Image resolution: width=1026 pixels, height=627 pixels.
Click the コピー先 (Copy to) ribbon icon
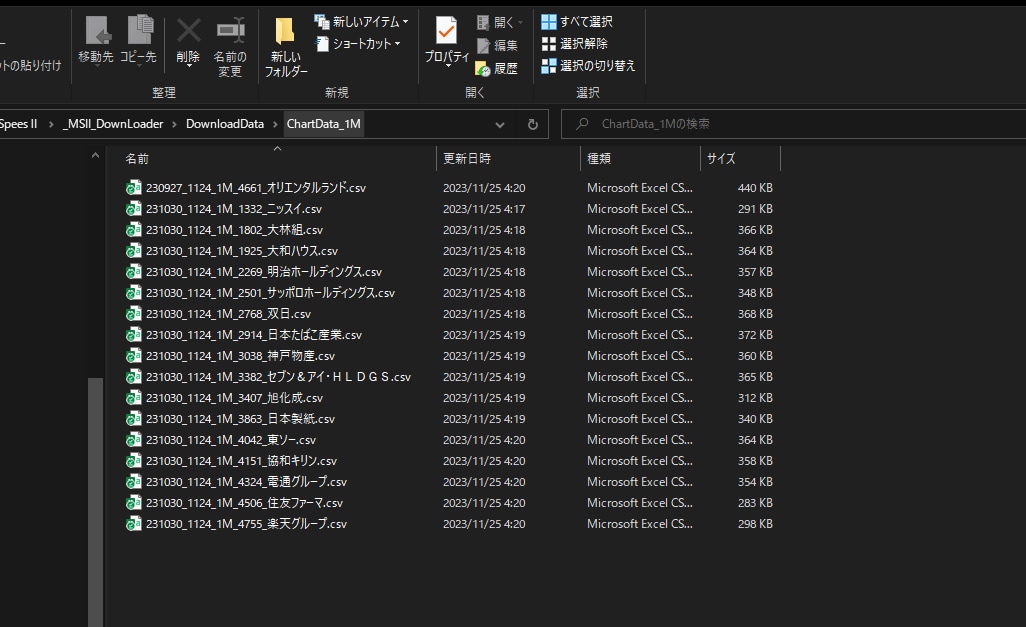tap(138, 41)
